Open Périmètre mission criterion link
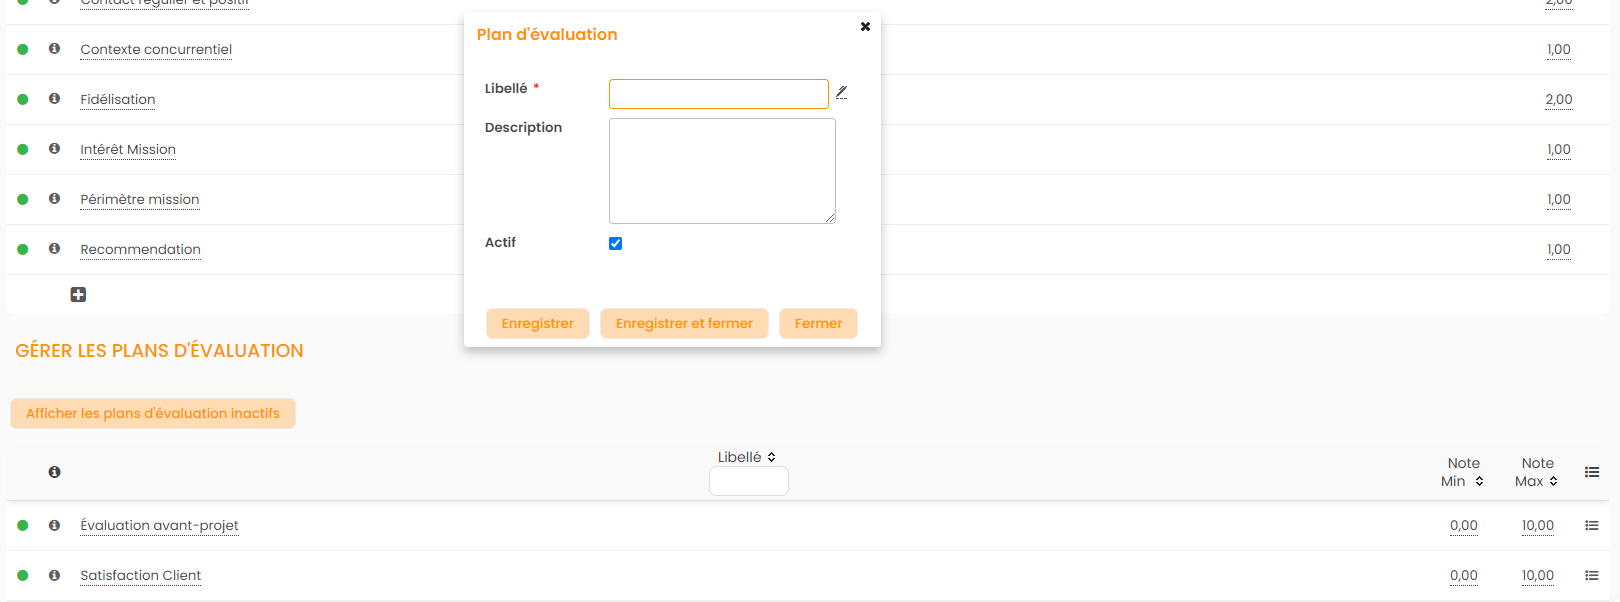 coord(140,199)
